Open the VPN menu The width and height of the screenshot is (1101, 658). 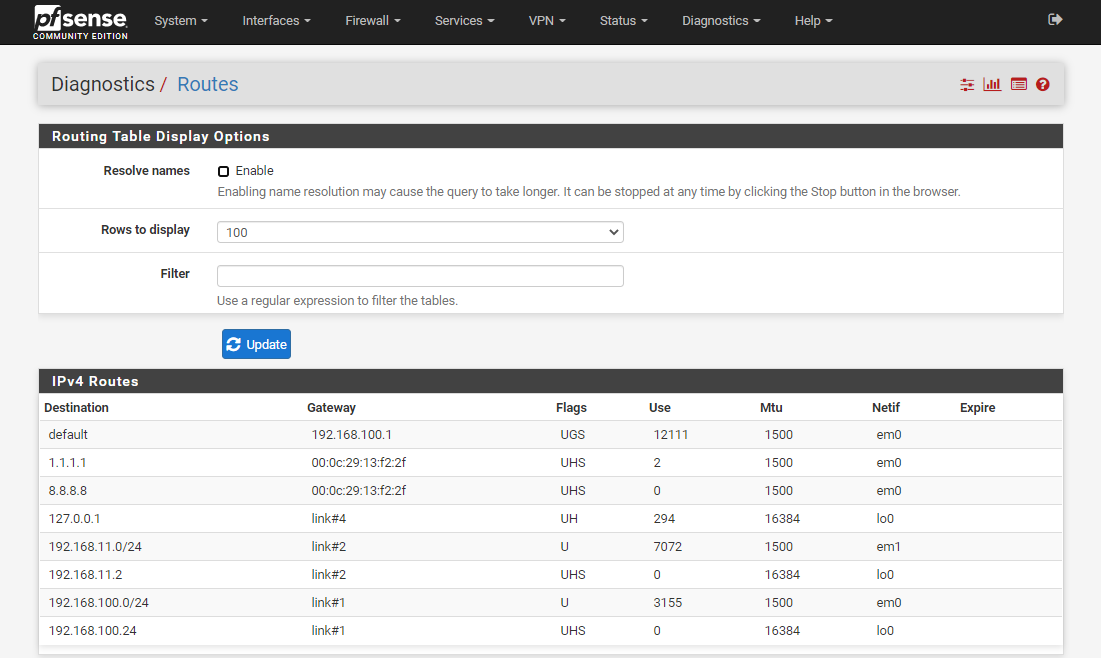coord(547,21)
